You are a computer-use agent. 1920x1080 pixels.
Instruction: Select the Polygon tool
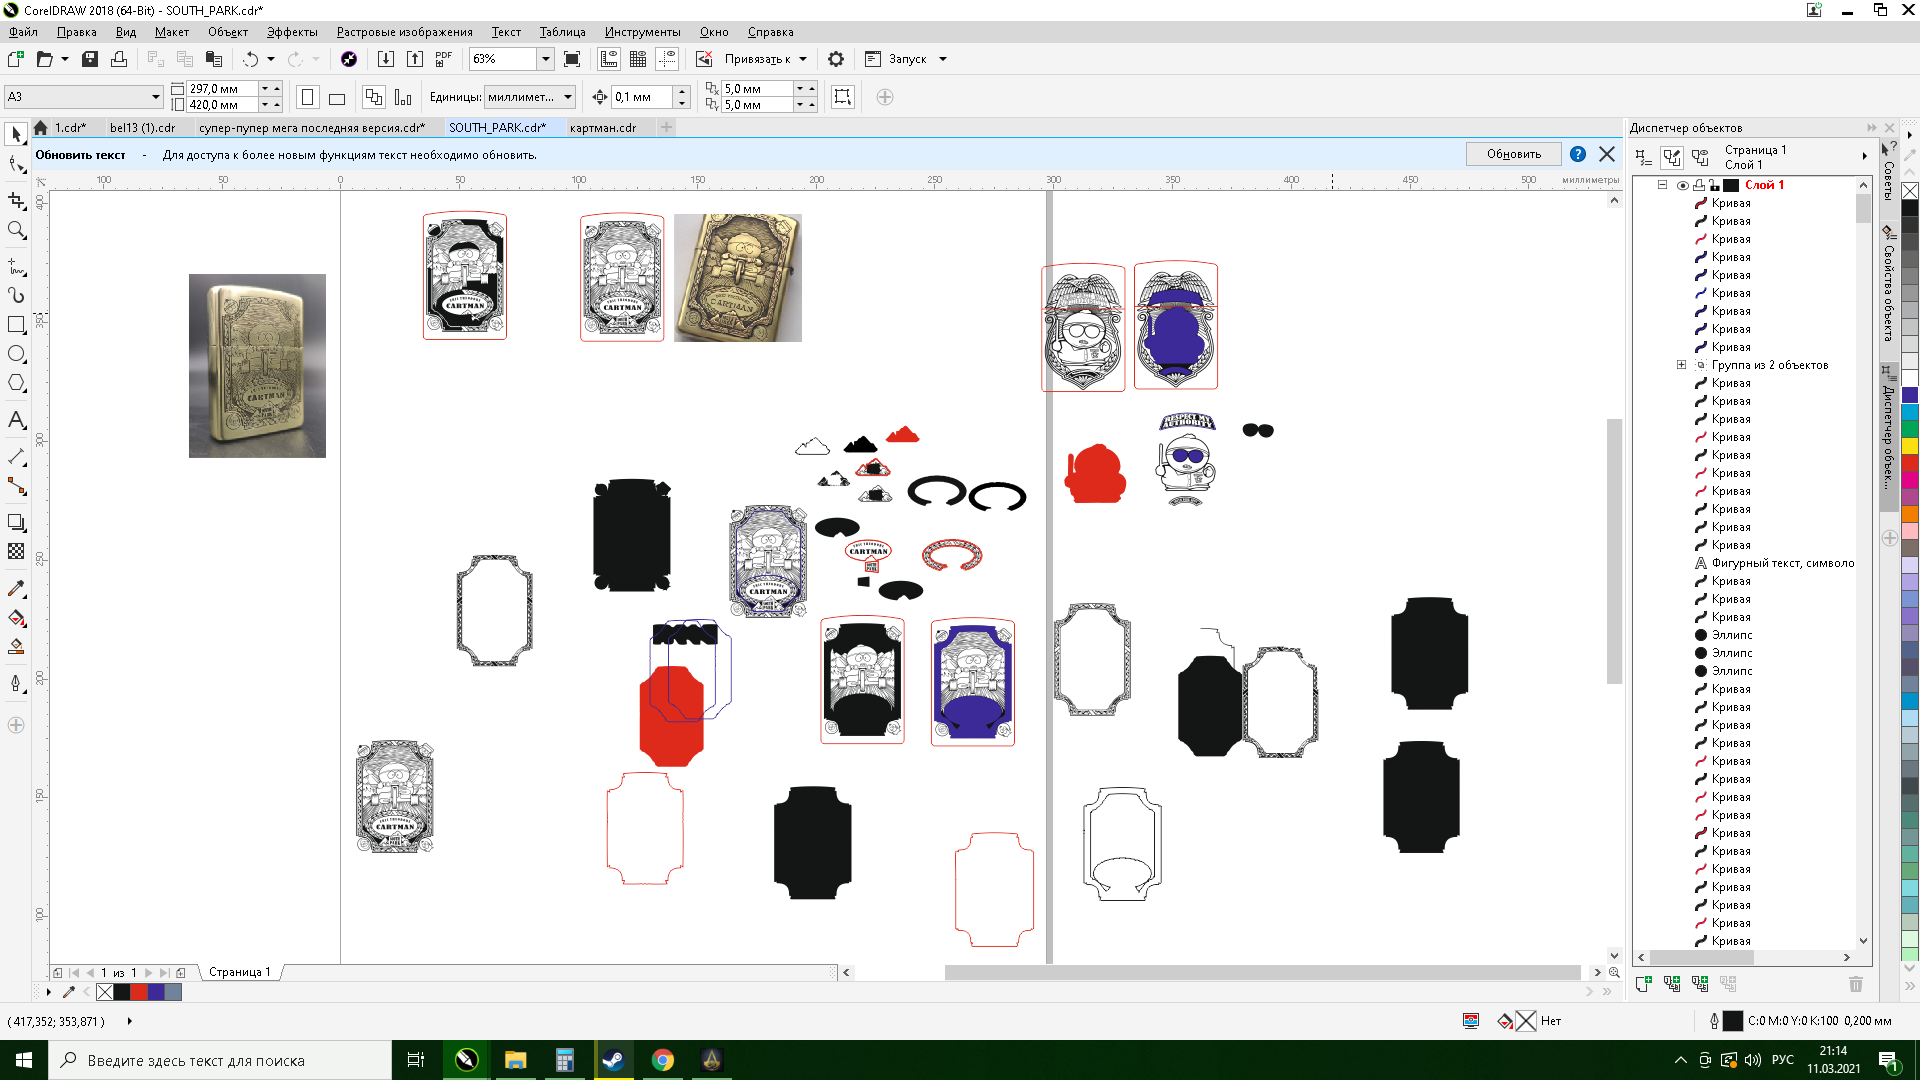coord(16,383)
